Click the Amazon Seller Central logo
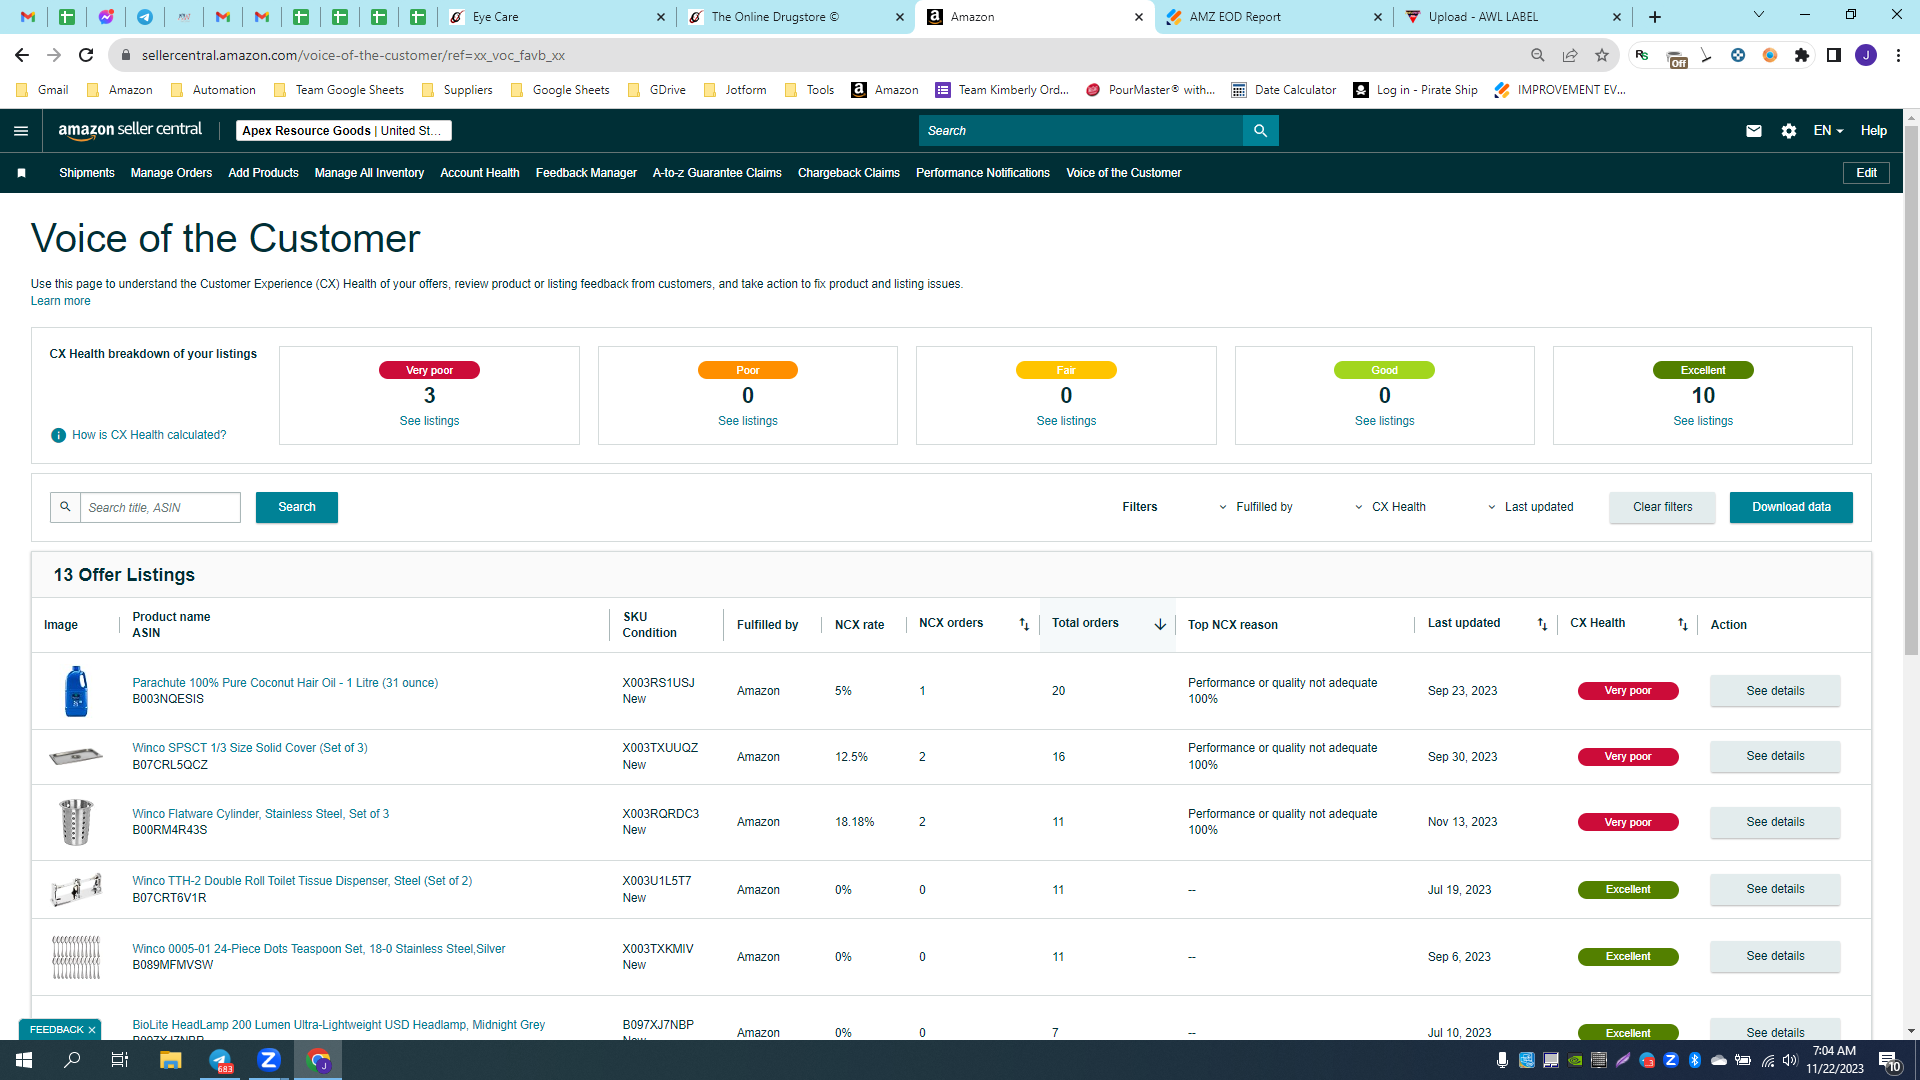 130,130
